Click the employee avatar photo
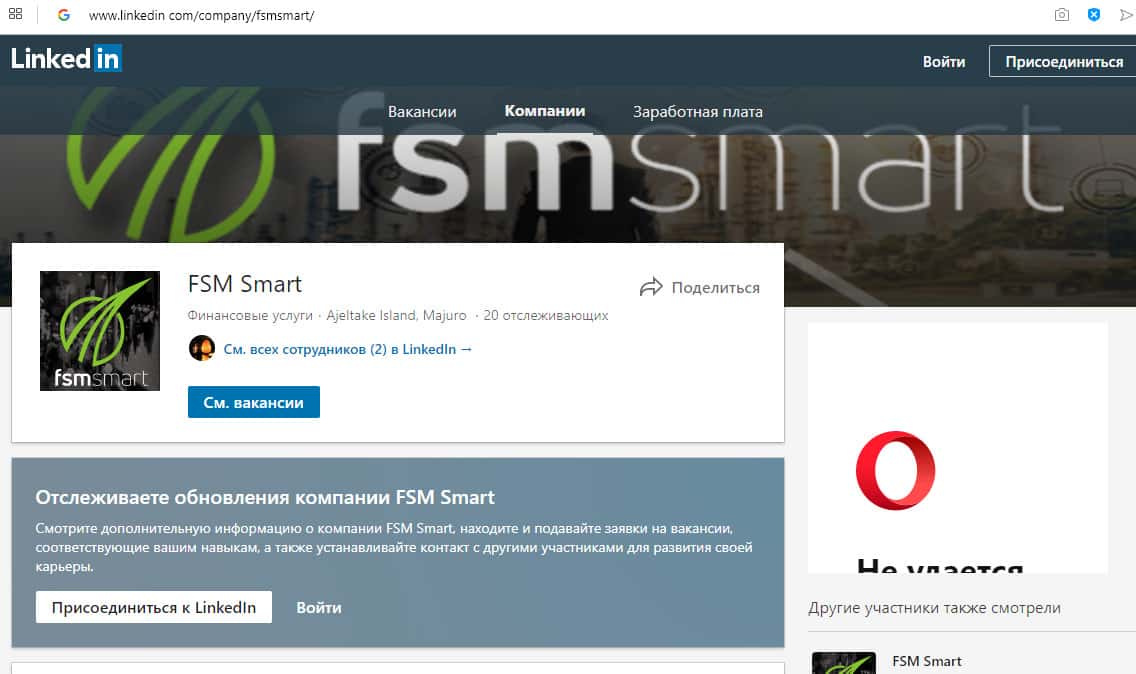 (x=201, y=349)
